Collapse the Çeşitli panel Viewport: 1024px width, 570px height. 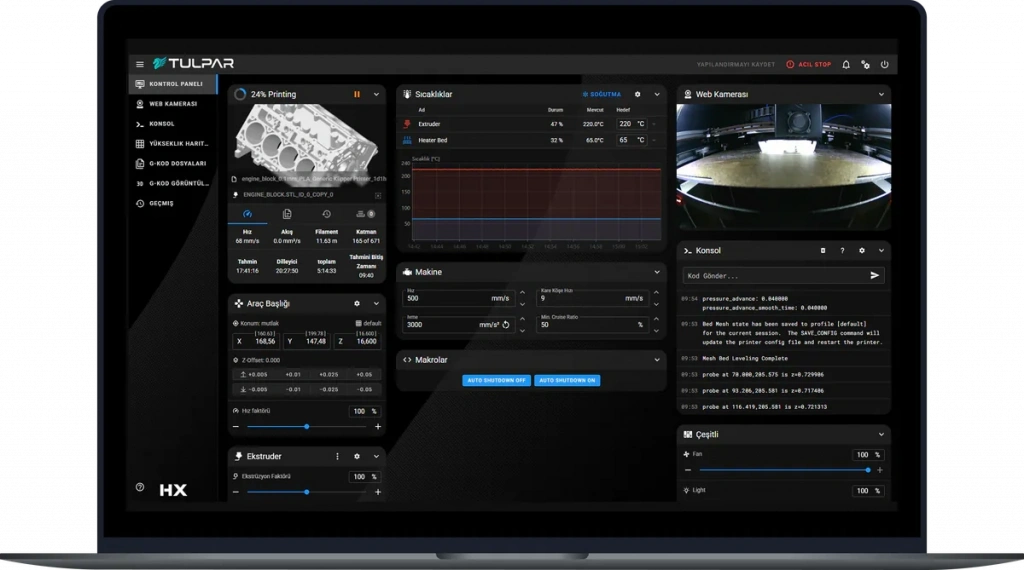pos(881,435)
